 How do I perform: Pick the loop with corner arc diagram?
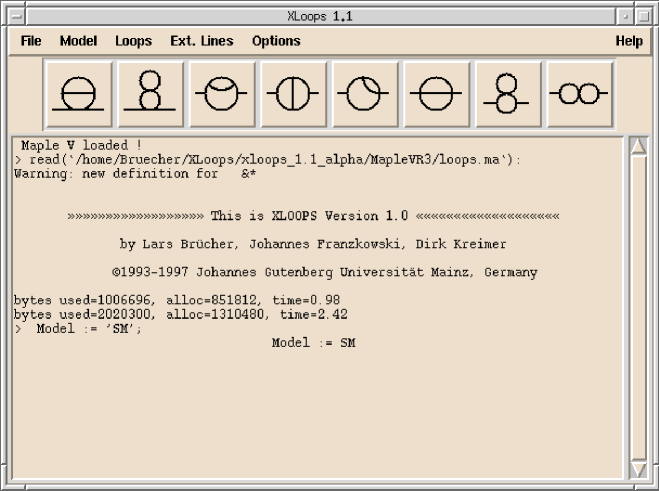coord(364,94)
